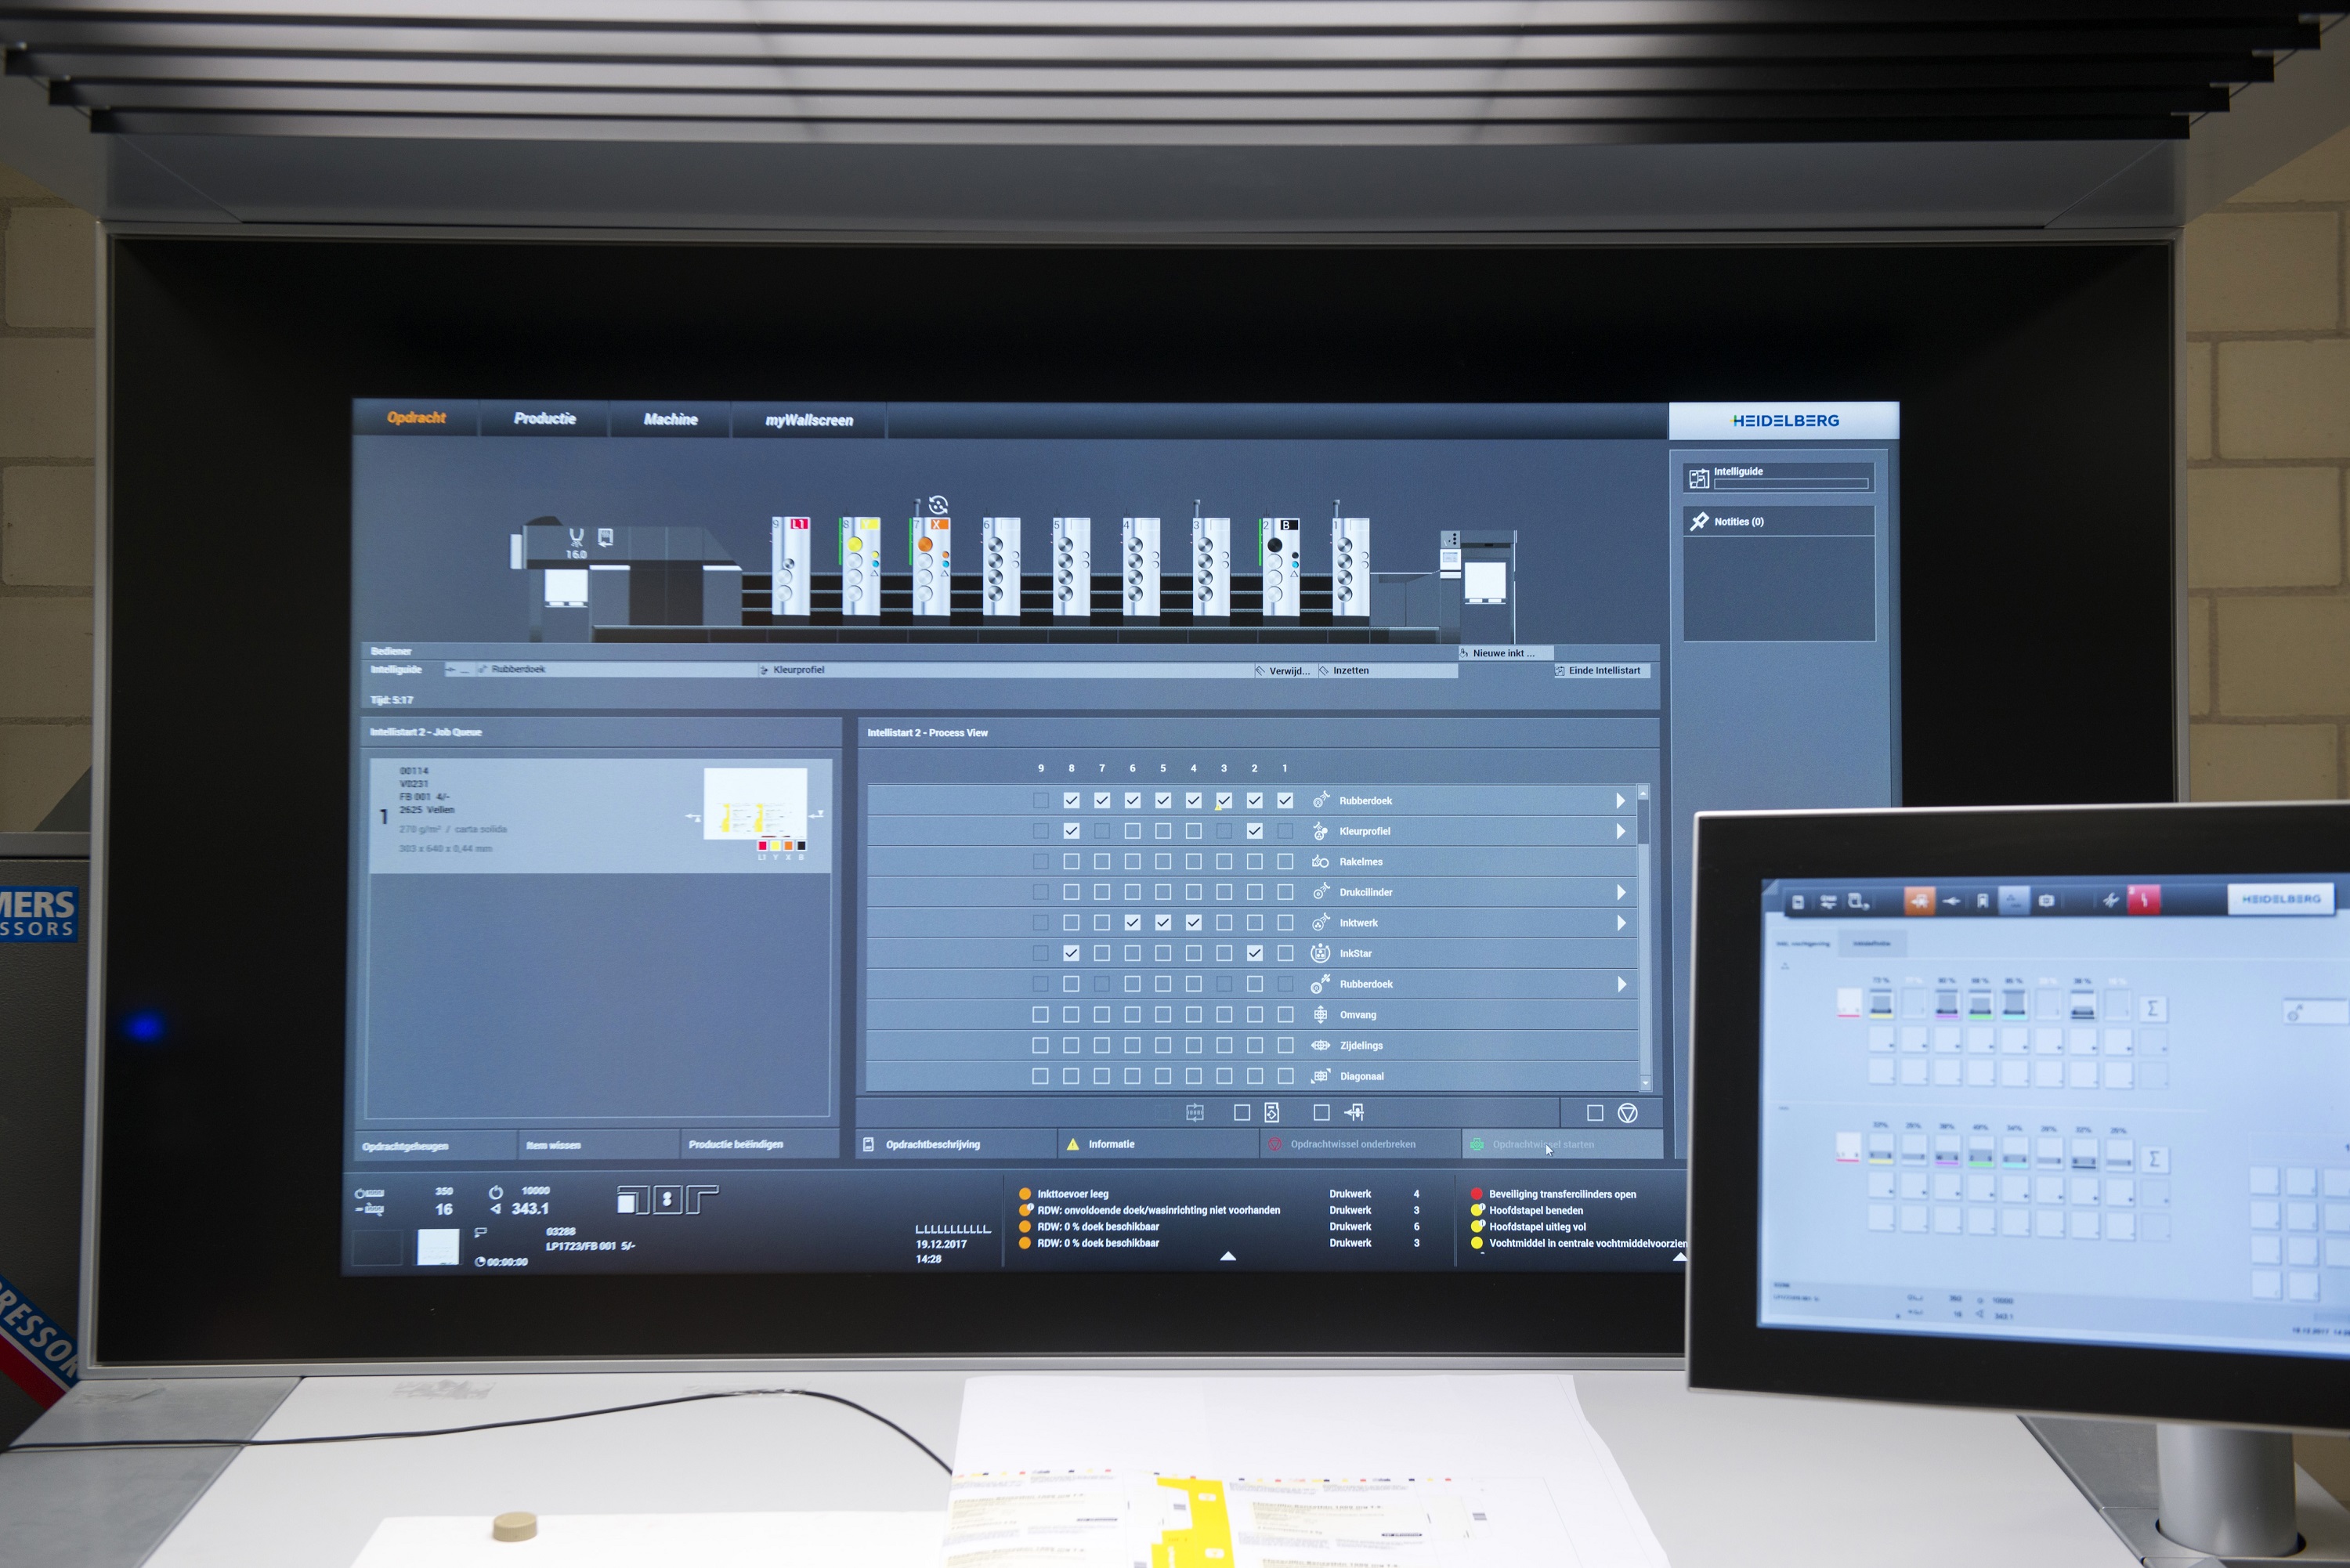The width and height of the screenshot is (2350, 1568).
Task: Click the Item wissen button
Action: pos(598,1144)
